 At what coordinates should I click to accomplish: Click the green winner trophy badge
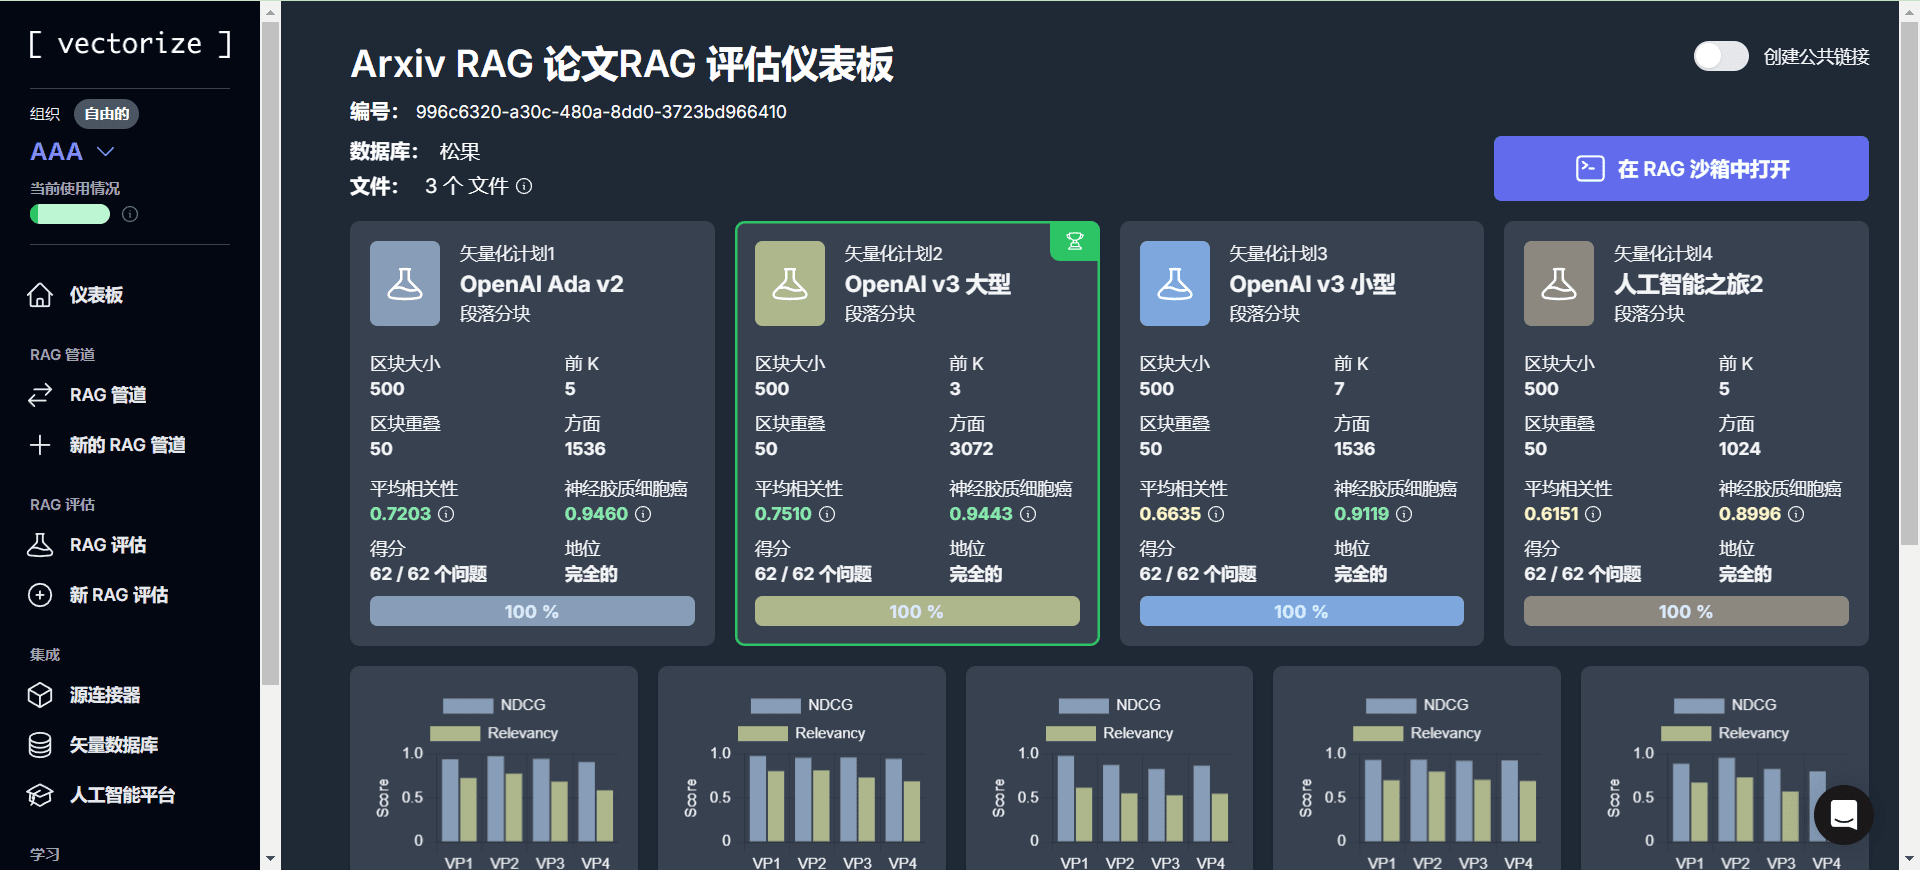1075,241
